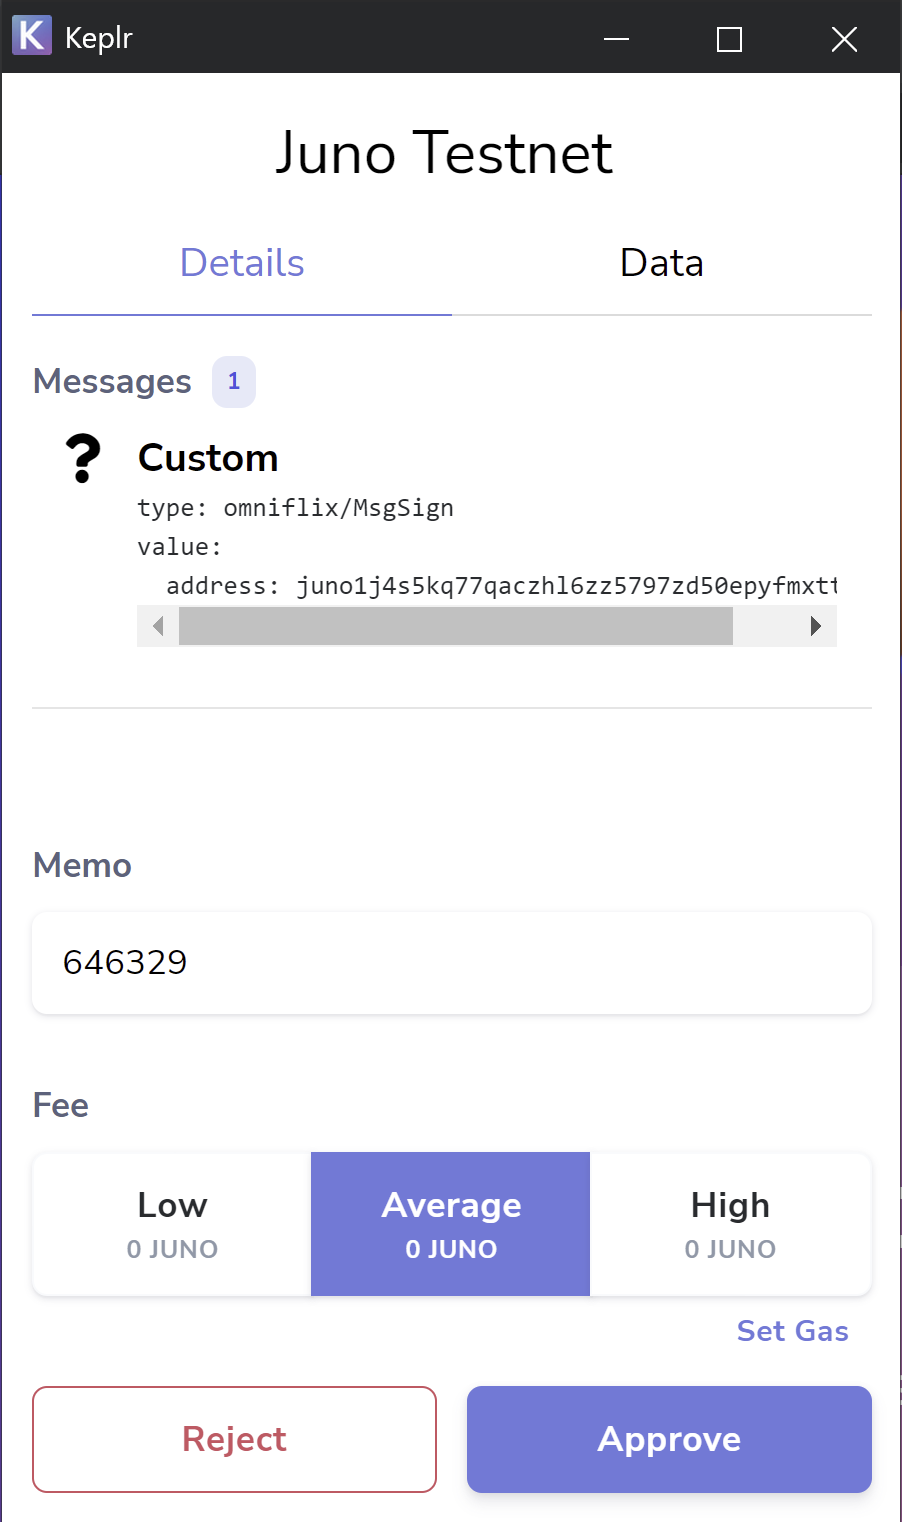
Task: Click the Custom message title
Action: (208, 458)
